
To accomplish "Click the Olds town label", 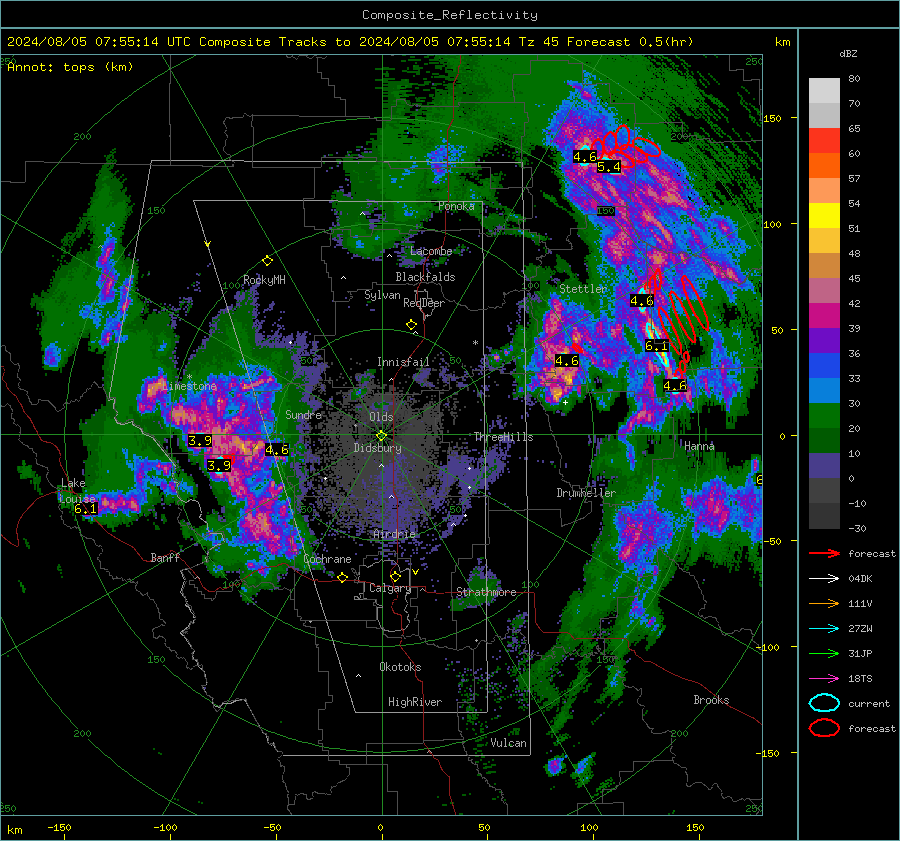I will pyautogui.click(x=381, y=417).
